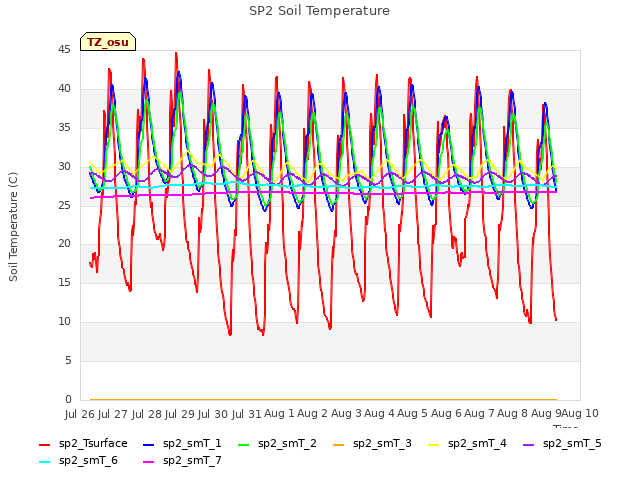Click the cyan sp2_smT_6 legend swatch

point(44,462)
